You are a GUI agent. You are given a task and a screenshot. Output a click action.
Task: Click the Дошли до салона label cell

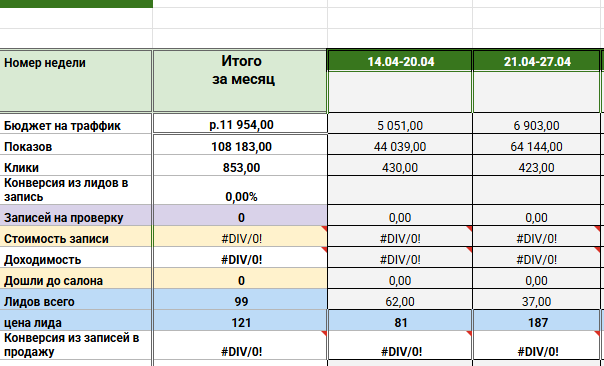tap(76, 280)
